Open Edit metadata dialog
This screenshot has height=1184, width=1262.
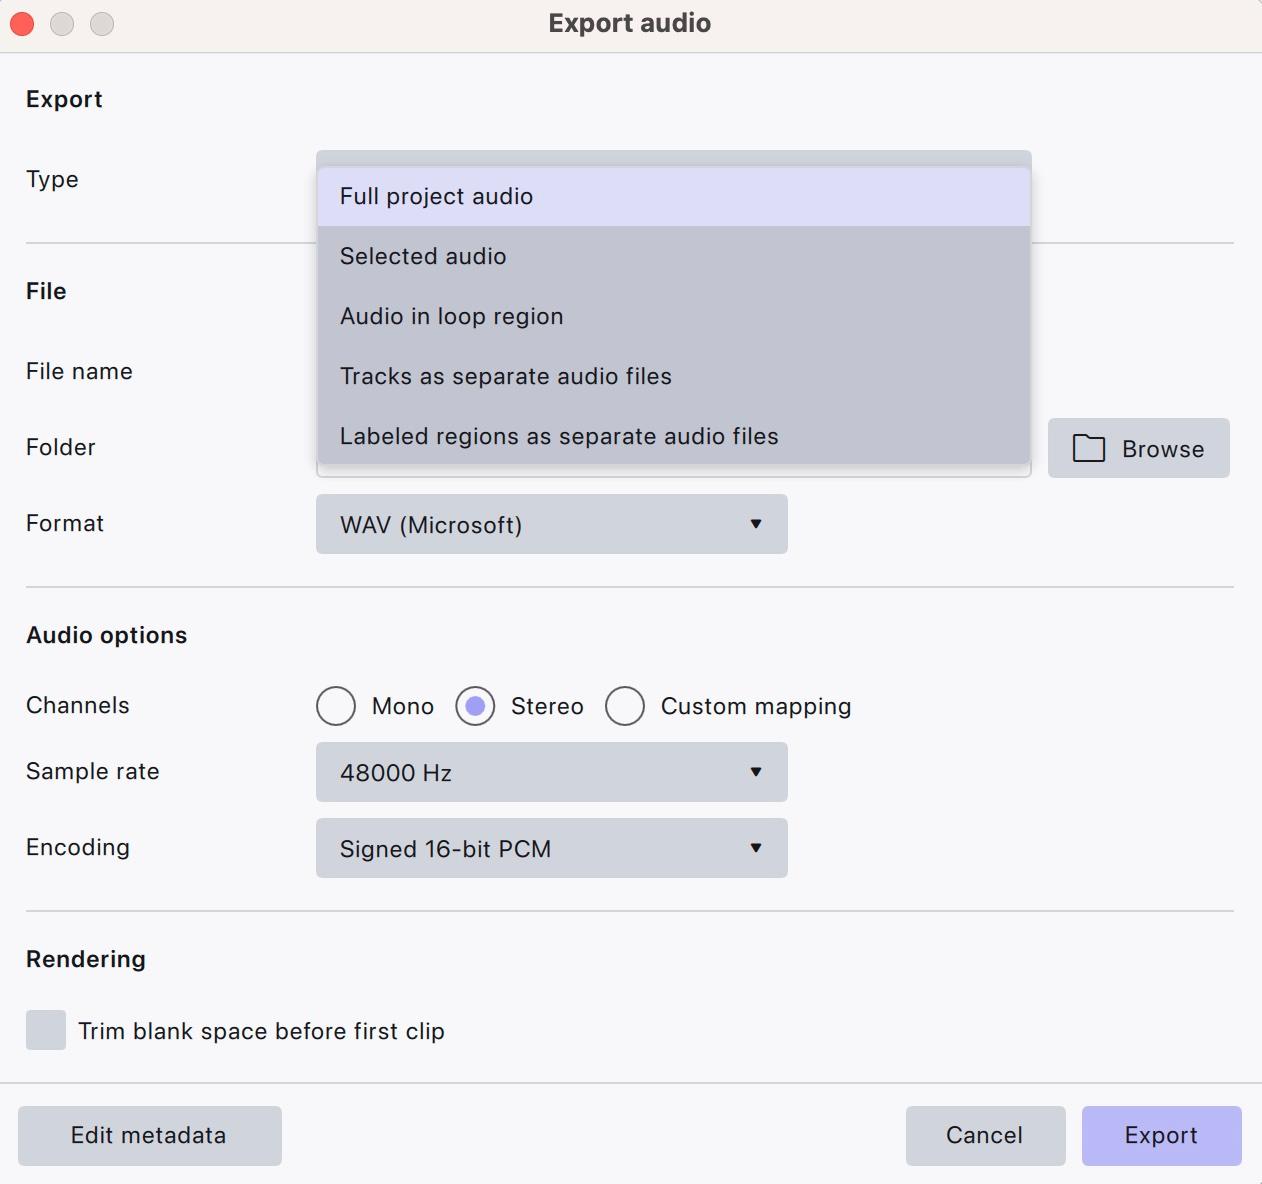coord(150,1136)
